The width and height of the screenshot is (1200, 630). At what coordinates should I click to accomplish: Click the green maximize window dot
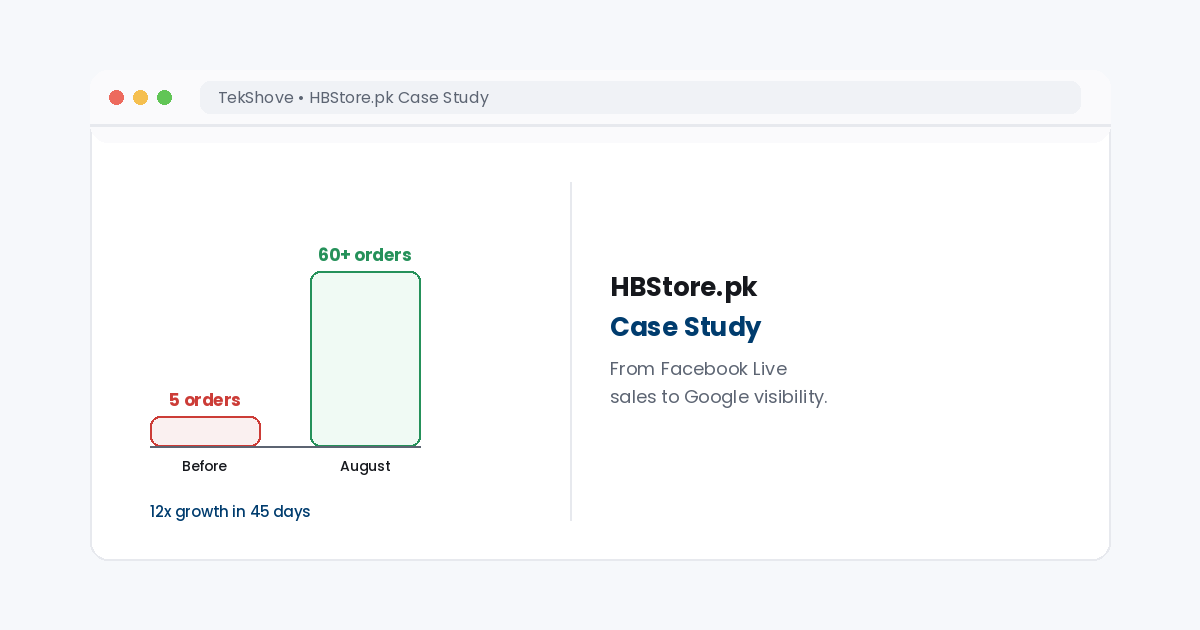(x=164, y=97)
